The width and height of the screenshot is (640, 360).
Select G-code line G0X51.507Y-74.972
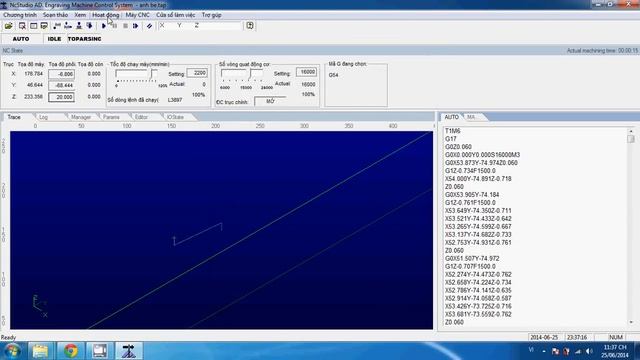pyautogui.click(x=472, y=258)
